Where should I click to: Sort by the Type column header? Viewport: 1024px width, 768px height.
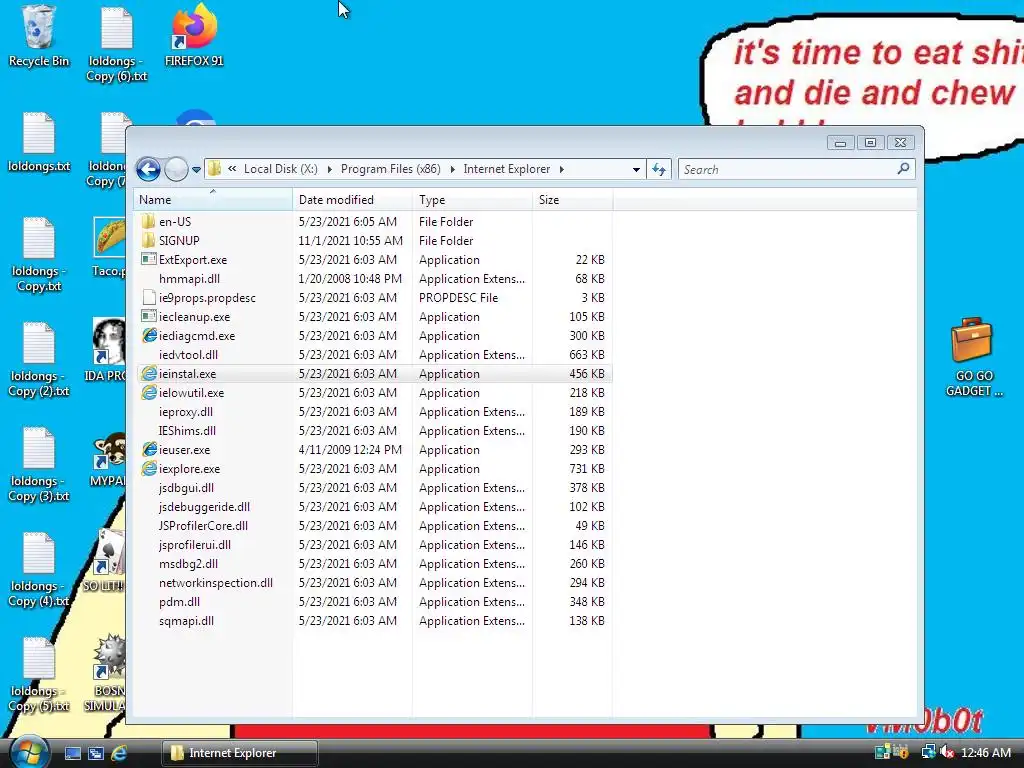point(473,200)
